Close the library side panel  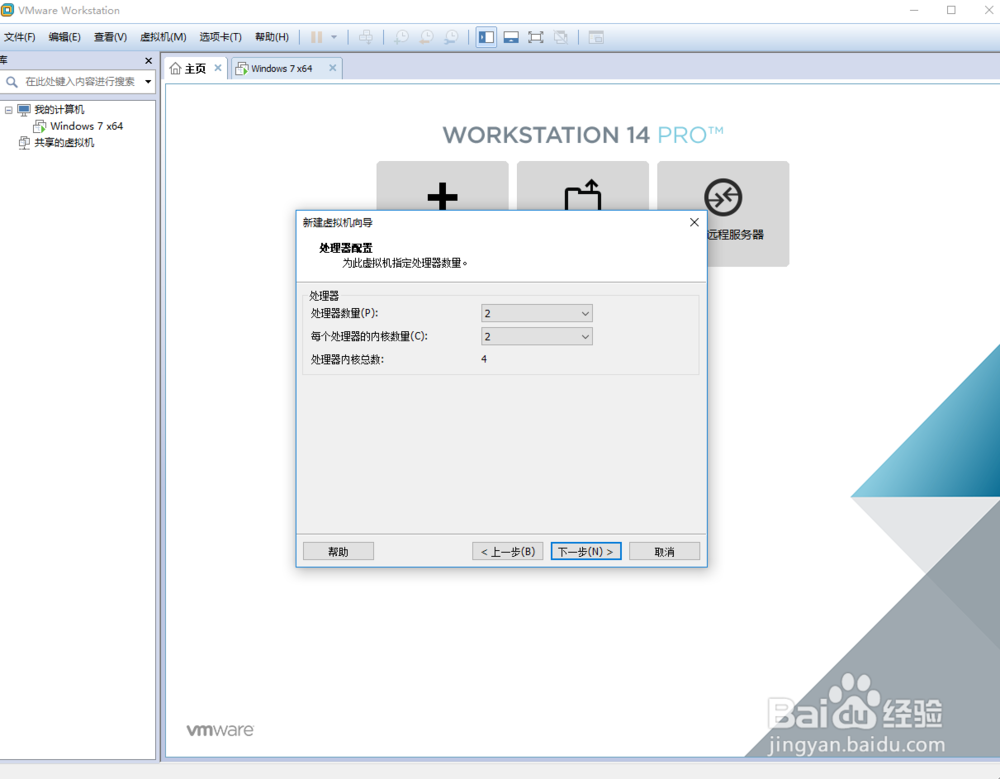tap(149, 61)
